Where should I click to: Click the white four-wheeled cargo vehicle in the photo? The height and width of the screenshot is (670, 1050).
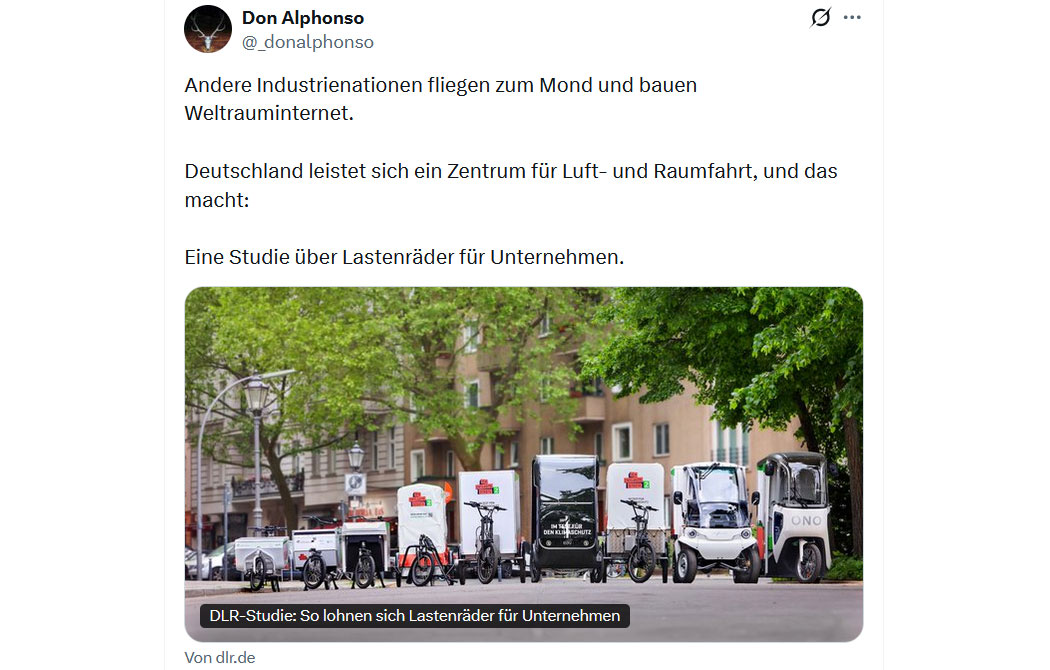click(715, 521)
